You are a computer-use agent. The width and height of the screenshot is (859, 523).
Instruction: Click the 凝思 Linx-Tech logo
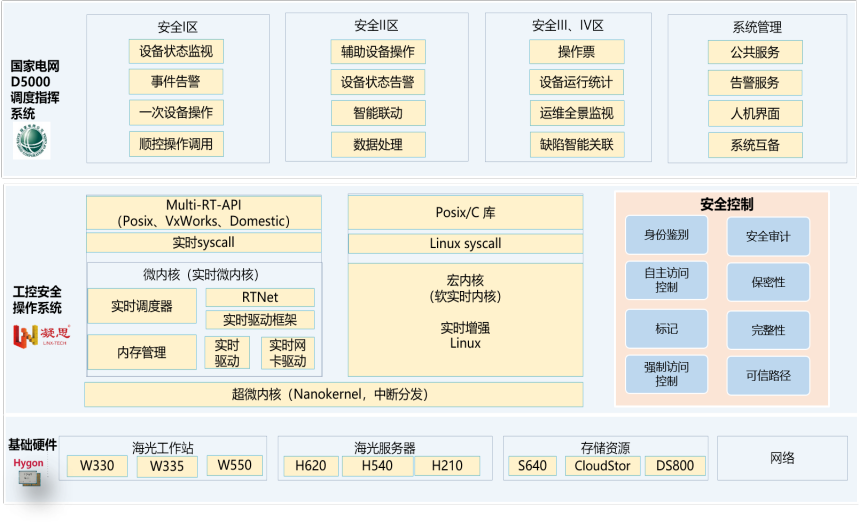[x=38, y=334]
